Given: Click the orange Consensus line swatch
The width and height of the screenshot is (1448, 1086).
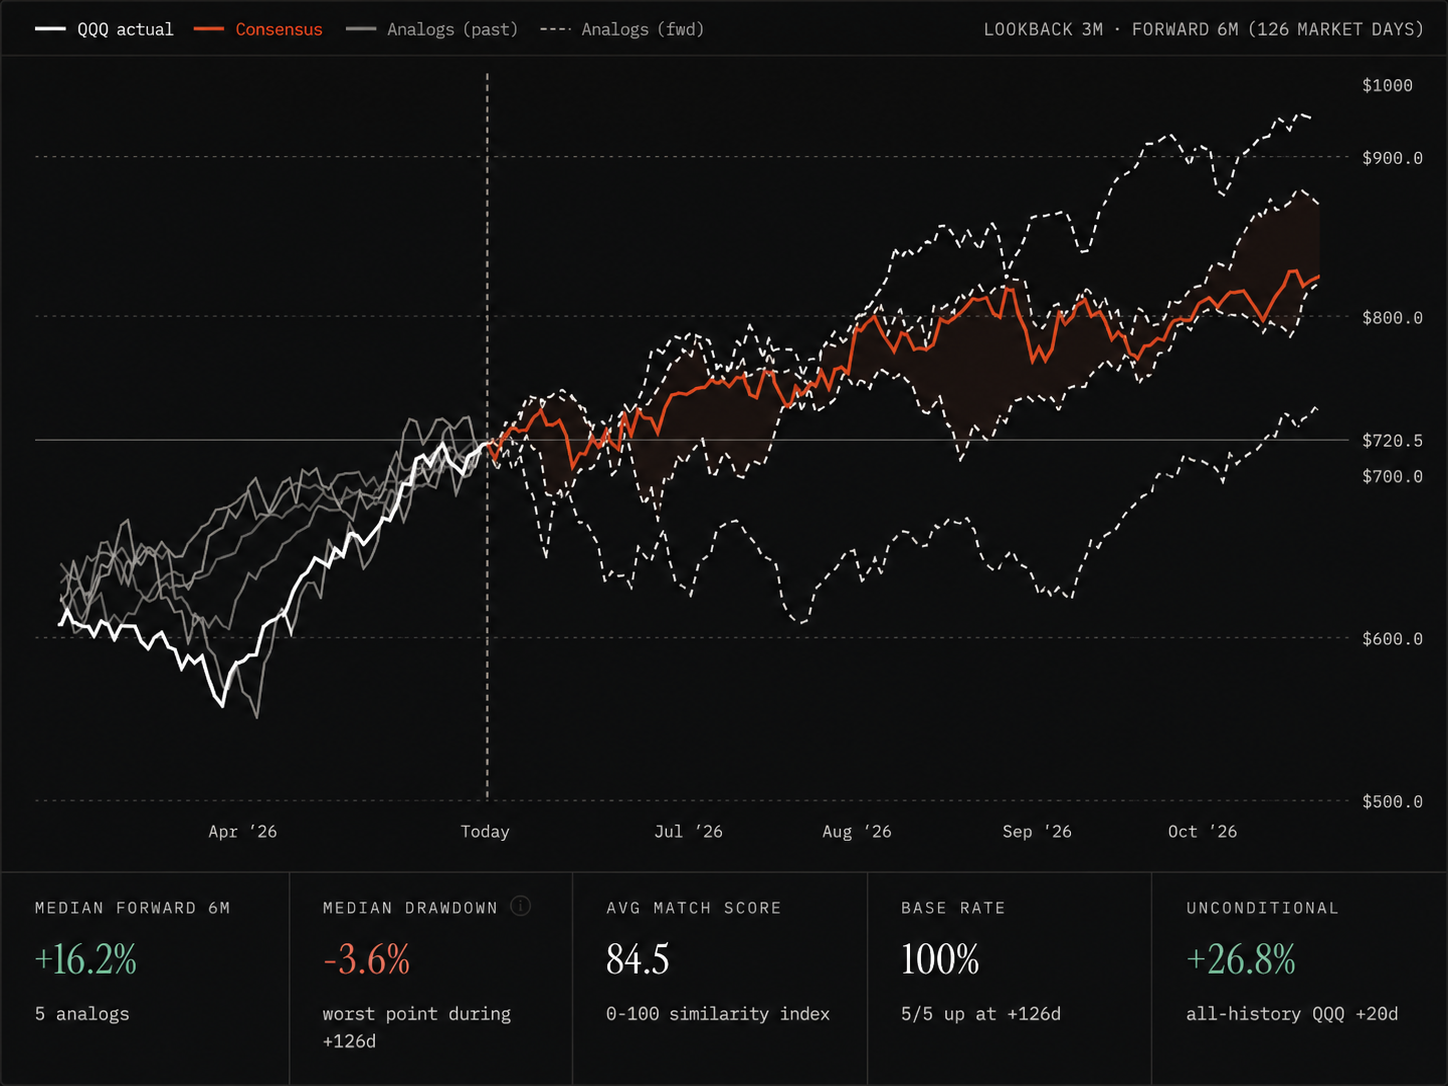Looking at the screenshot, I should [x=208, y=30].
